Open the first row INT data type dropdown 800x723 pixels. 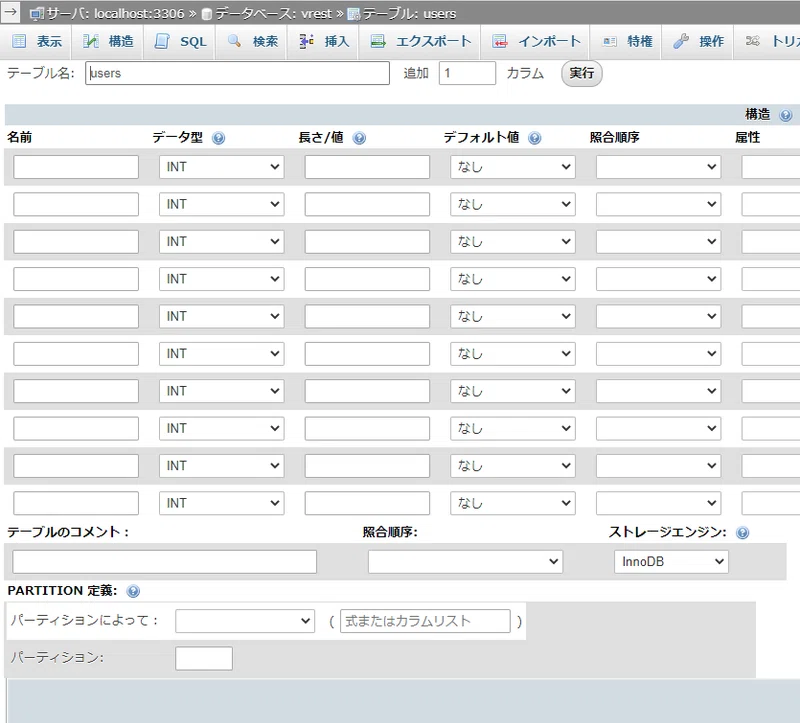221,167
